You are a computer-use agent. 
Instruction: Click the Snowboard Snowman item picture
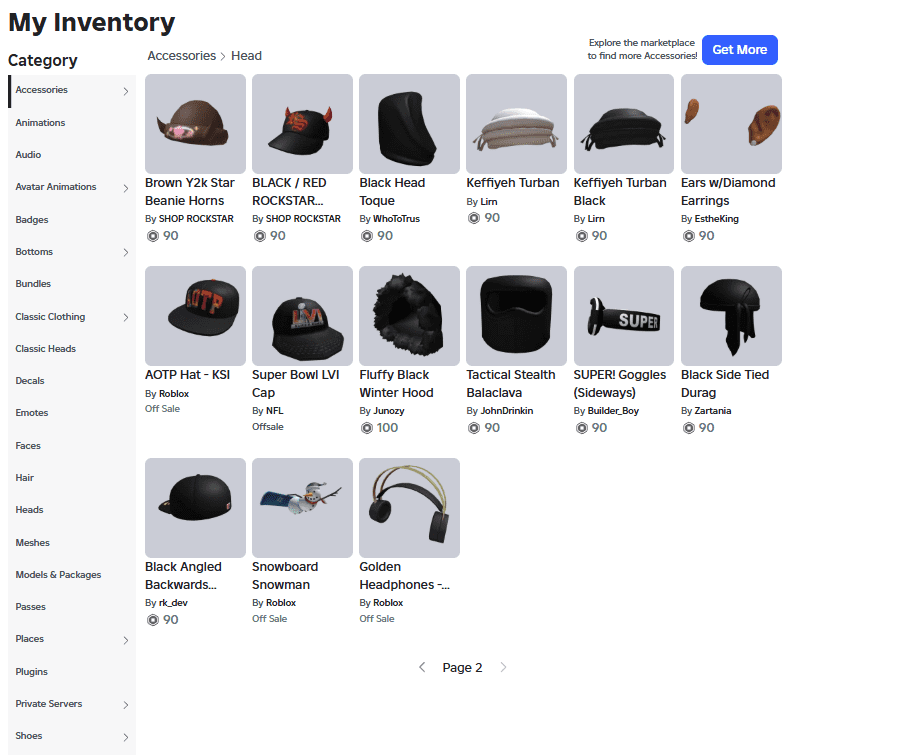click(302, 508)
